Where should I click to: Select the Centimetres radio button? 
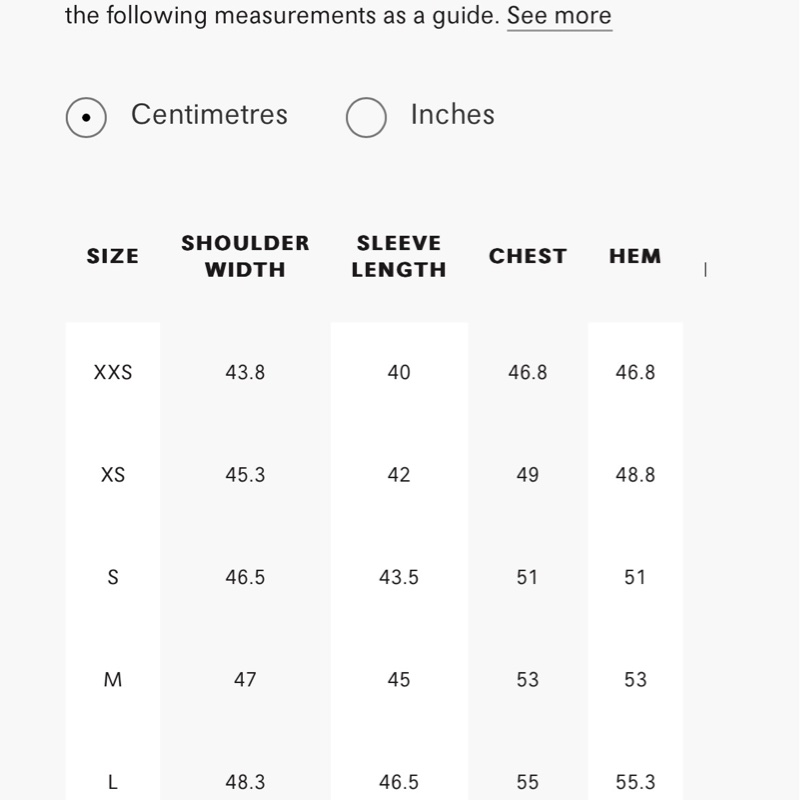tap(87, 117)
